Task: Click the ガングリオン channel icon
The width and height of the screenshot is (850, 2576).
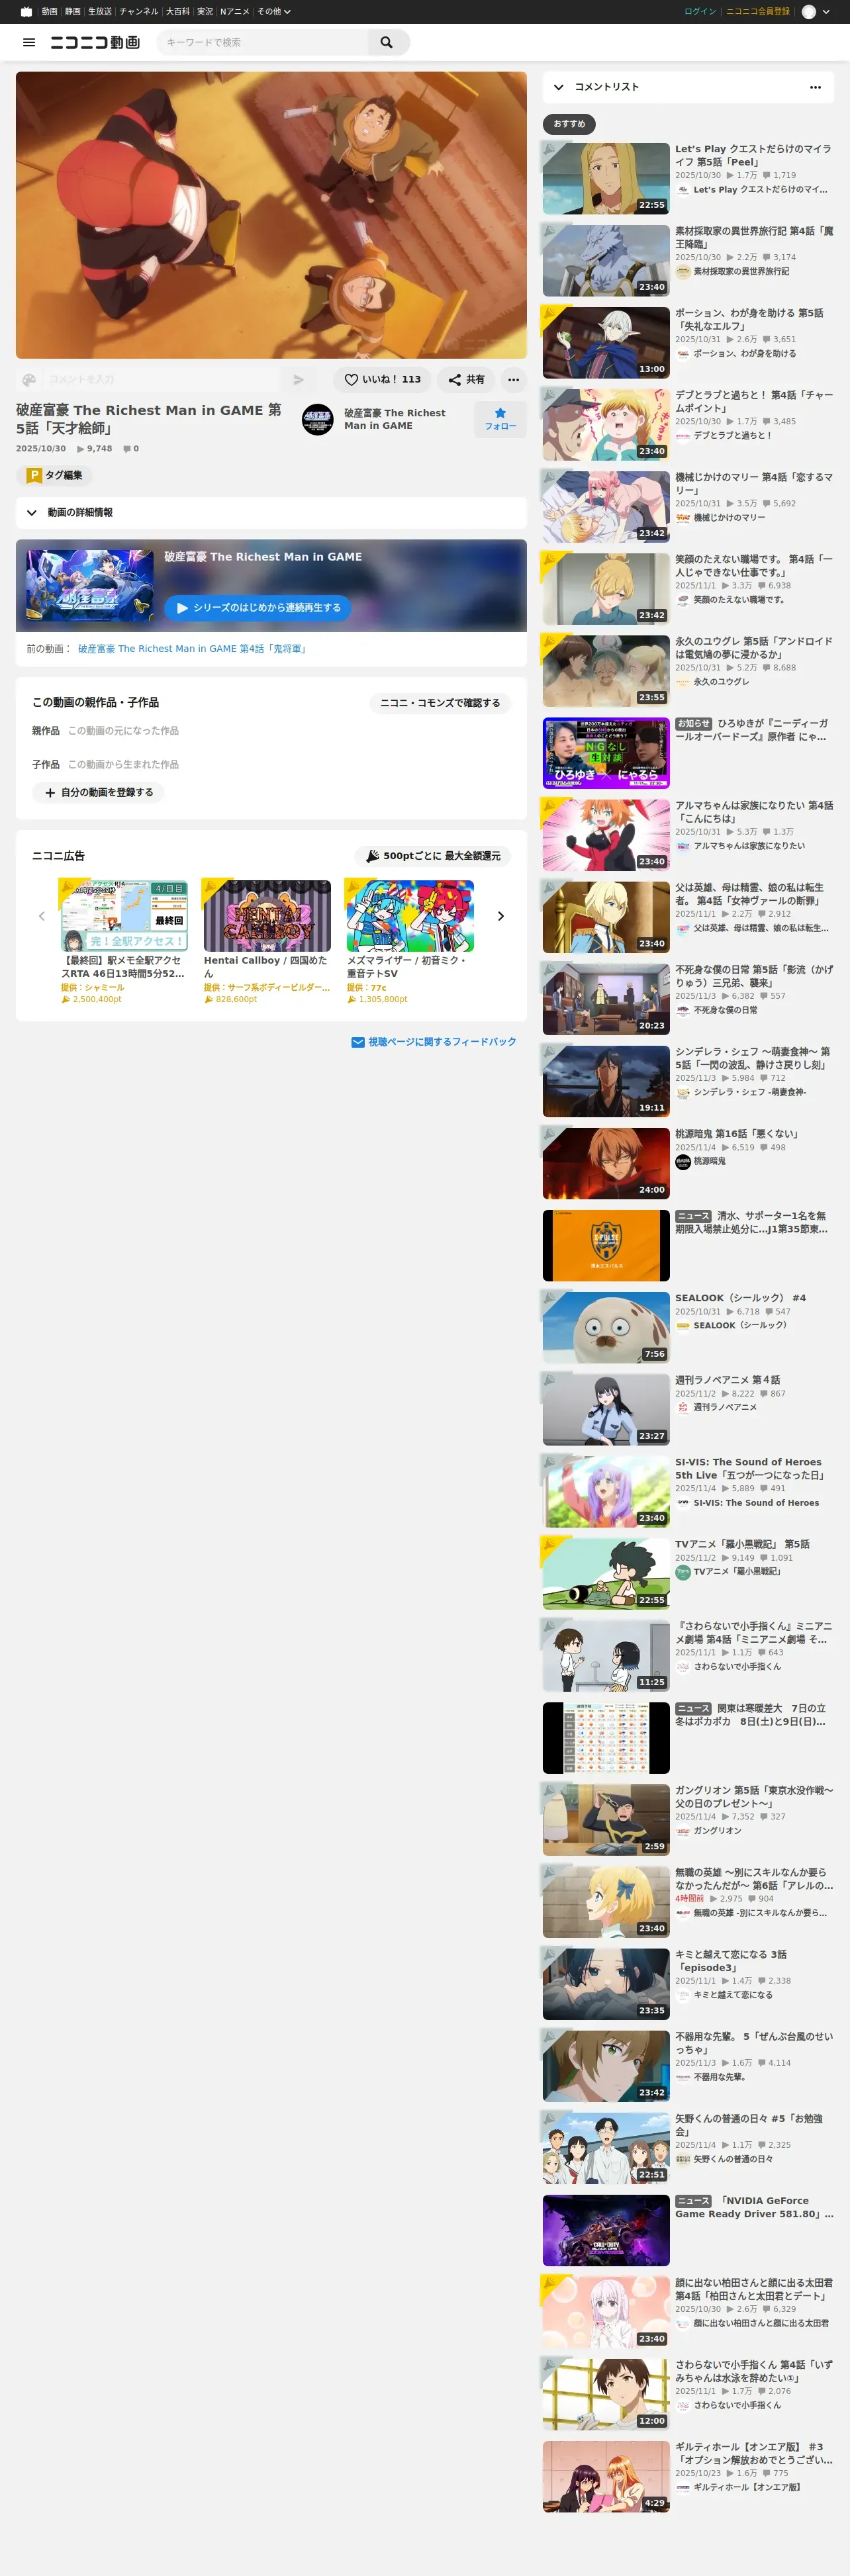Action: 683,1831
